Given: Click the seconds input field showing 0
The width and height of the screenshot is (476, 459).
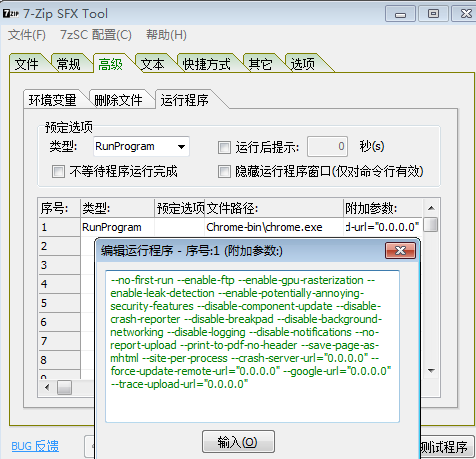Looking at the screenshot, I should pyautogui.click(x=327, y=146).
